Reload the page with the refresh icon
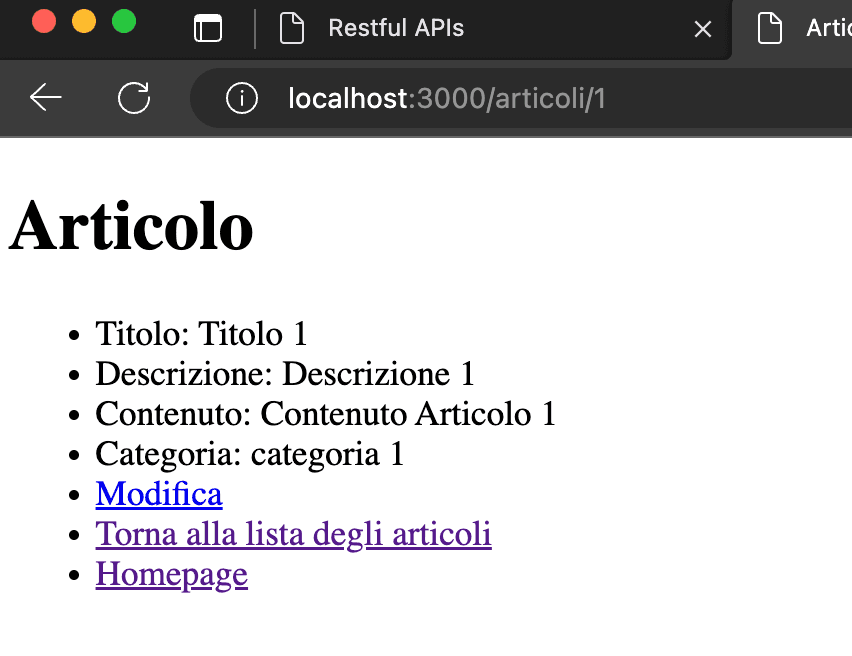Image resolution: width=852 pixels, height=656 pixels. click(x=134, y=98)
